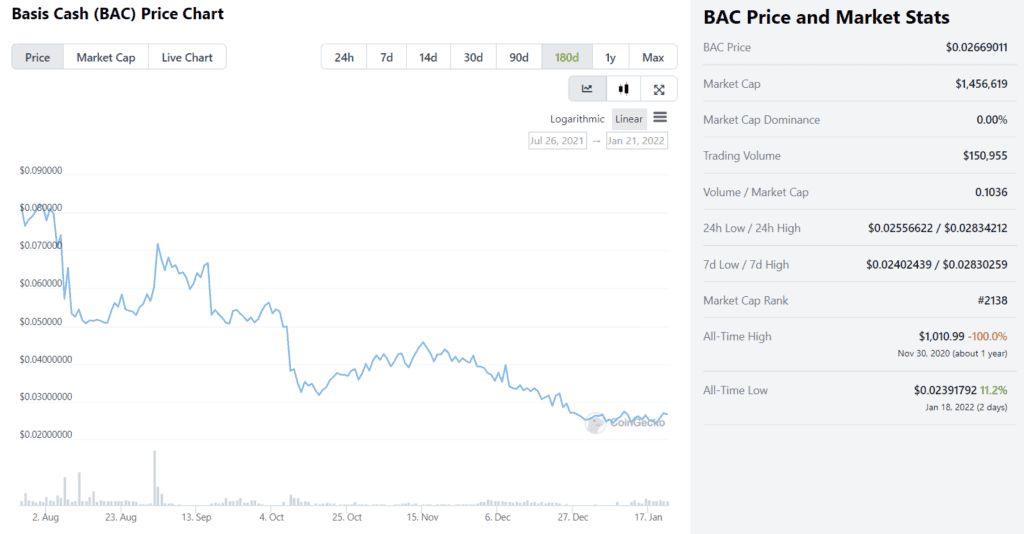This screenshot has height=534, width=1024.
Task: Switch to the Price tab
Action: (x=38, y=57)
